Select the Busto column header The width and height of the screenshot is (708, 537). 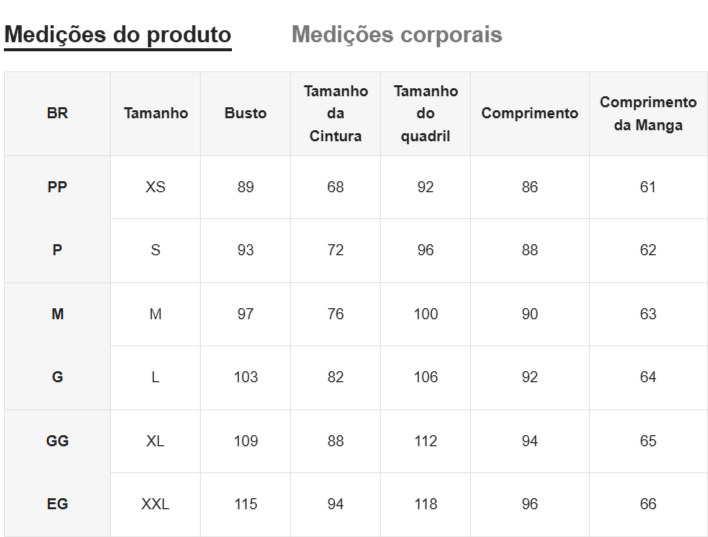pyautogui.click(x=245, y=113)
